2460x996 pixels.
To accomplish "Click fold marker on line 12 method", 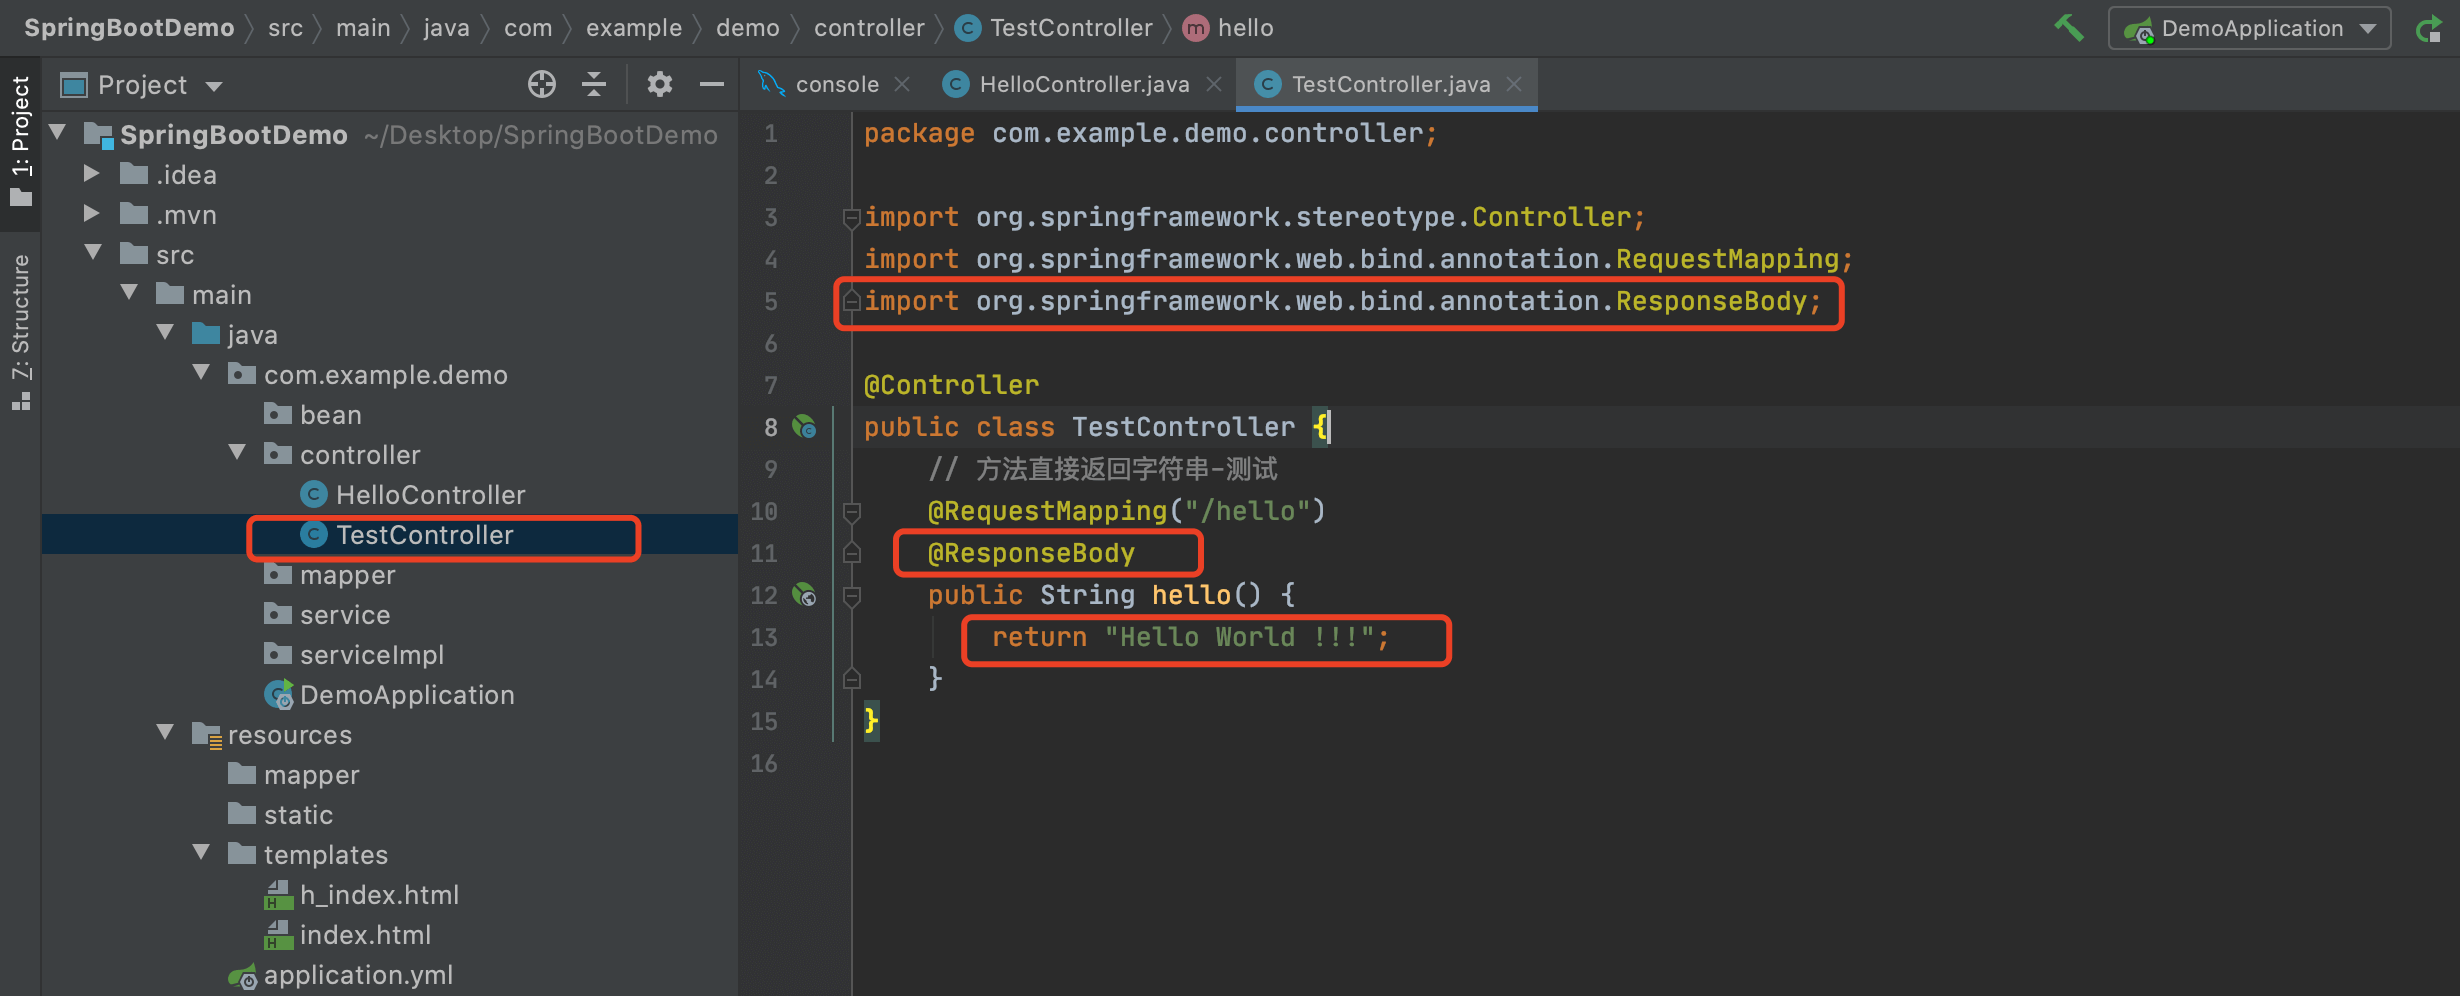I will pos(851,595).
